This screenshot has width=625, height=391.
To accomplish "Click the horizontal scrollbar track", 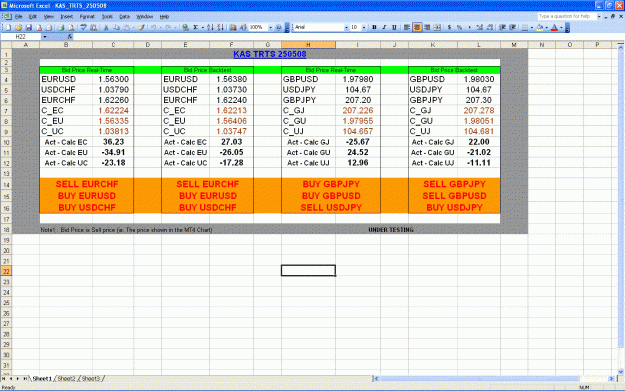I will point(593,379).
